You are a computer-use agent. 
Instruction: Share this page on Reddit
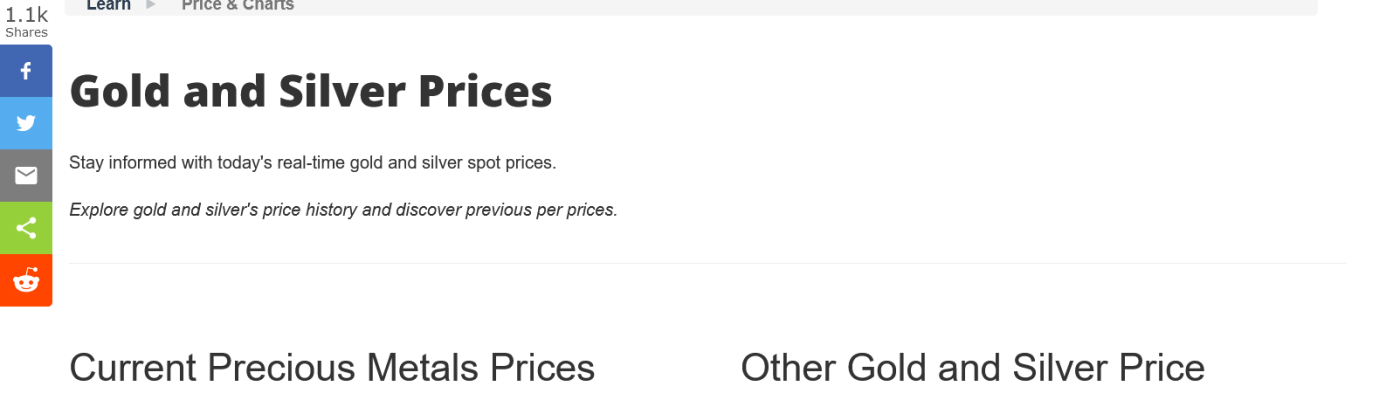tap(26, 281)
